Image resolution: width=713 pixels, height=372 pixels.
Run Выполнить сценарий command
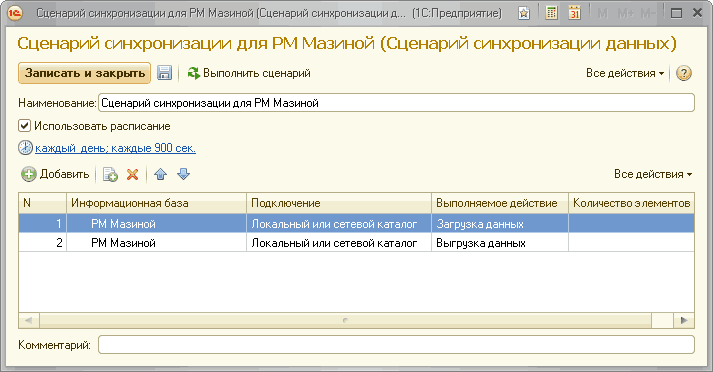point(249,73)
